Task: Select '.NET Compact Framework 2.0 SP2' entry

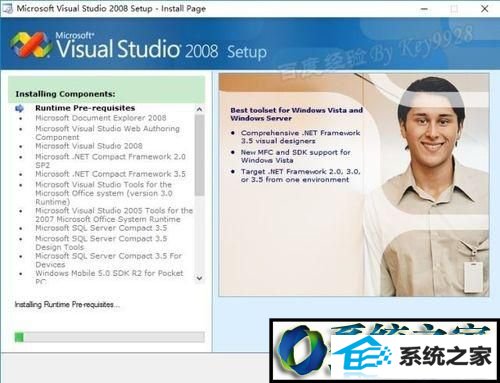Action: [x=110, y=161]
